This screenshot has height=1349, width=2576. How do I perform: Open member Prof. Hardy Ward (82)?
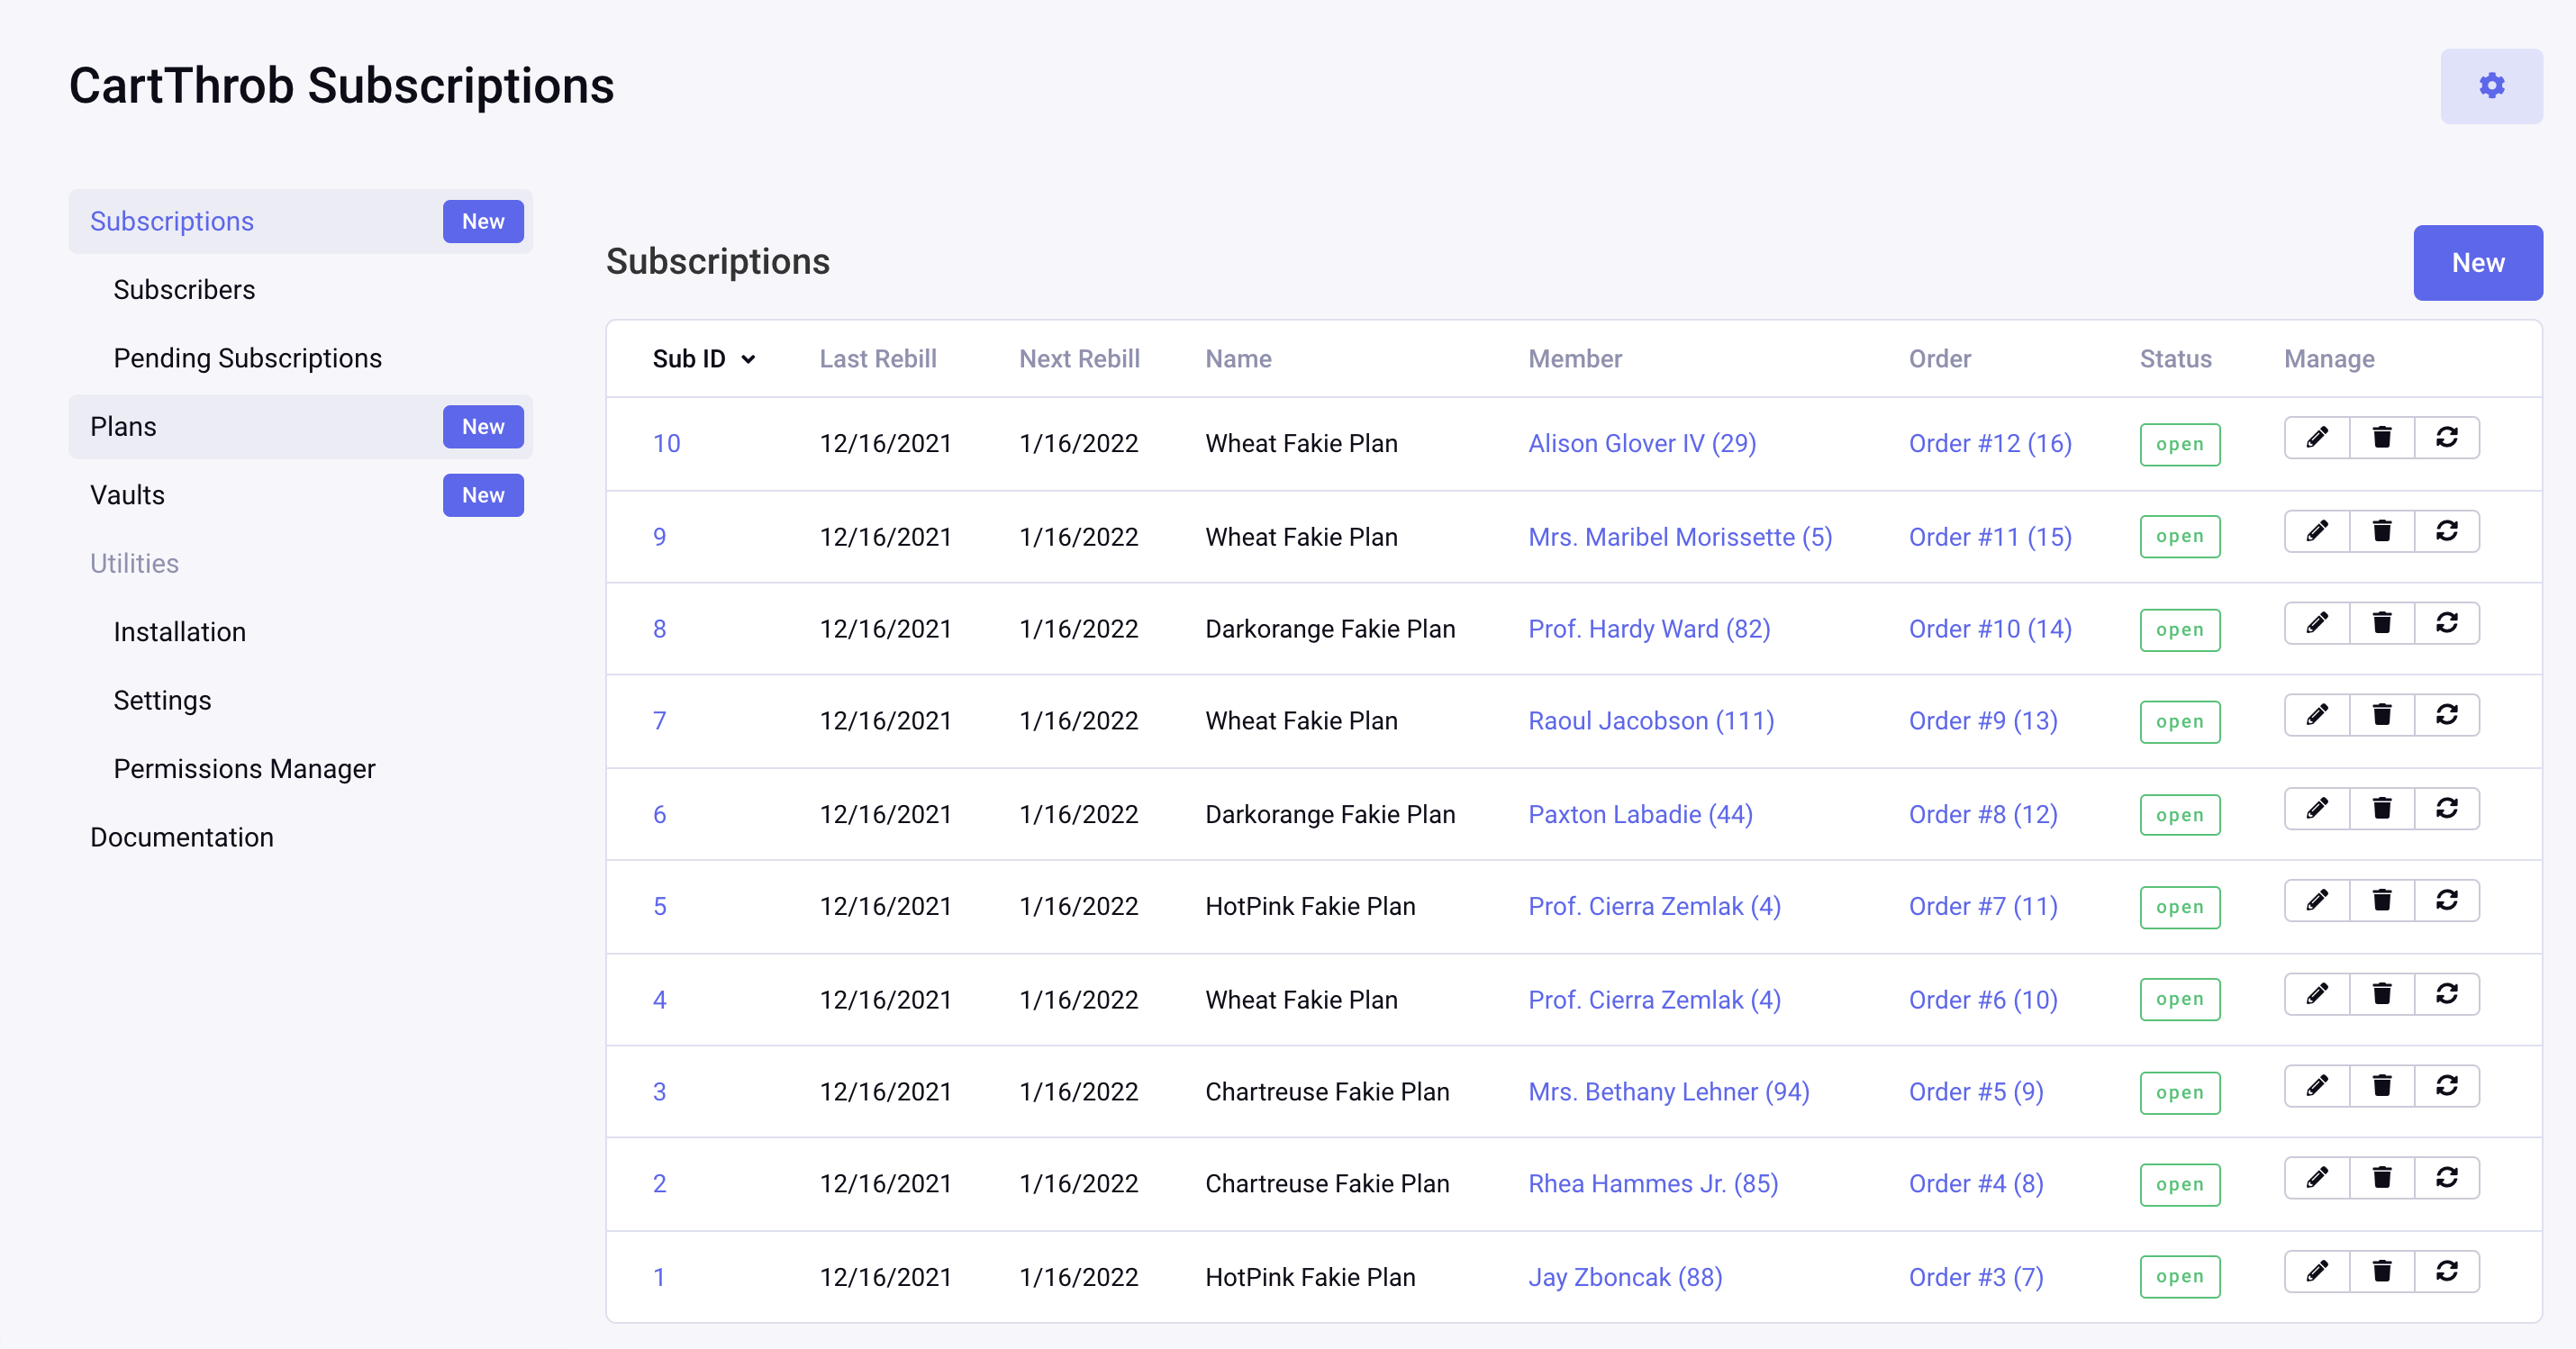click(1648, 629)
